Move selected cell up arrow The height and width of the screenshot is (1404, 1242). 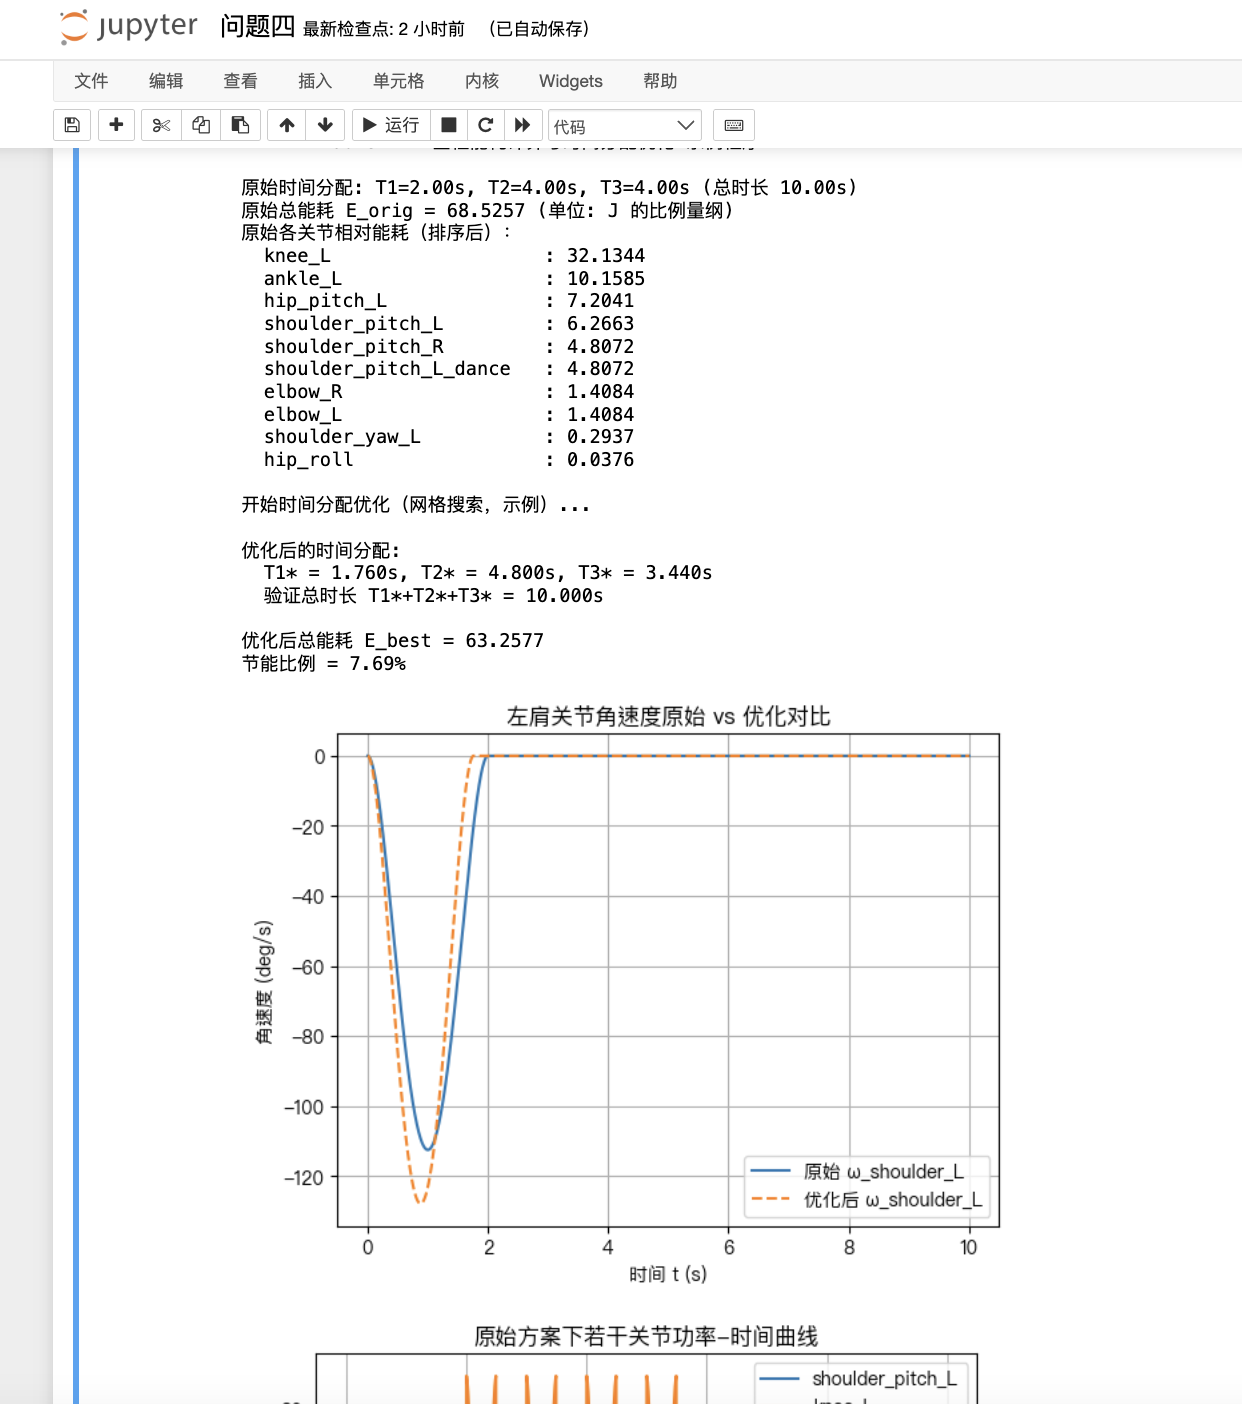pyautogui.click(x=287, y=125)
